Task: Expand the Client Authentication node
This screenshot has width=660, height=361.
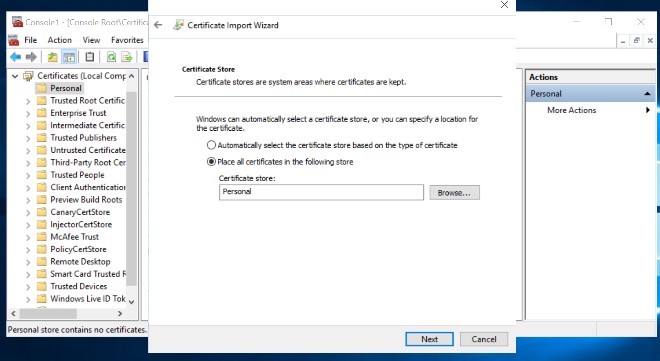Action: point(28,188)
